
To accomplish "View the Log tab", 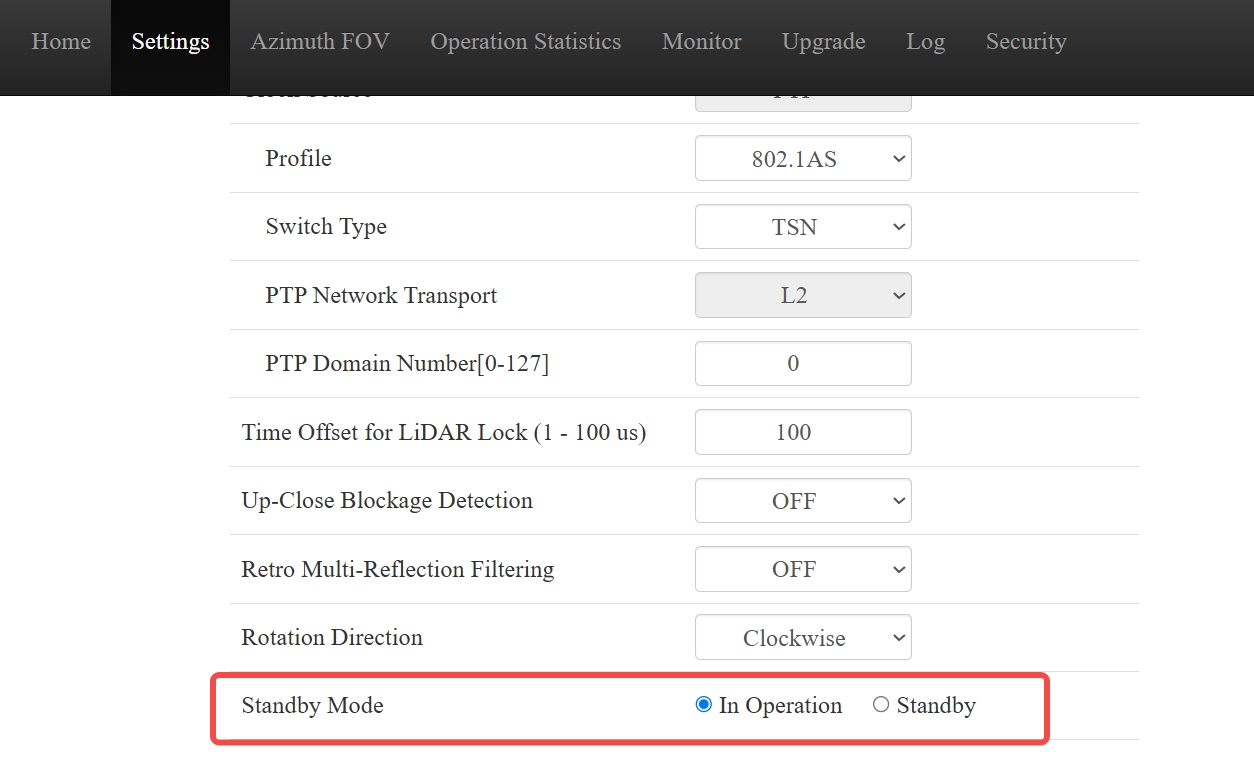I will pyautogui.click(x=925, y=42).
